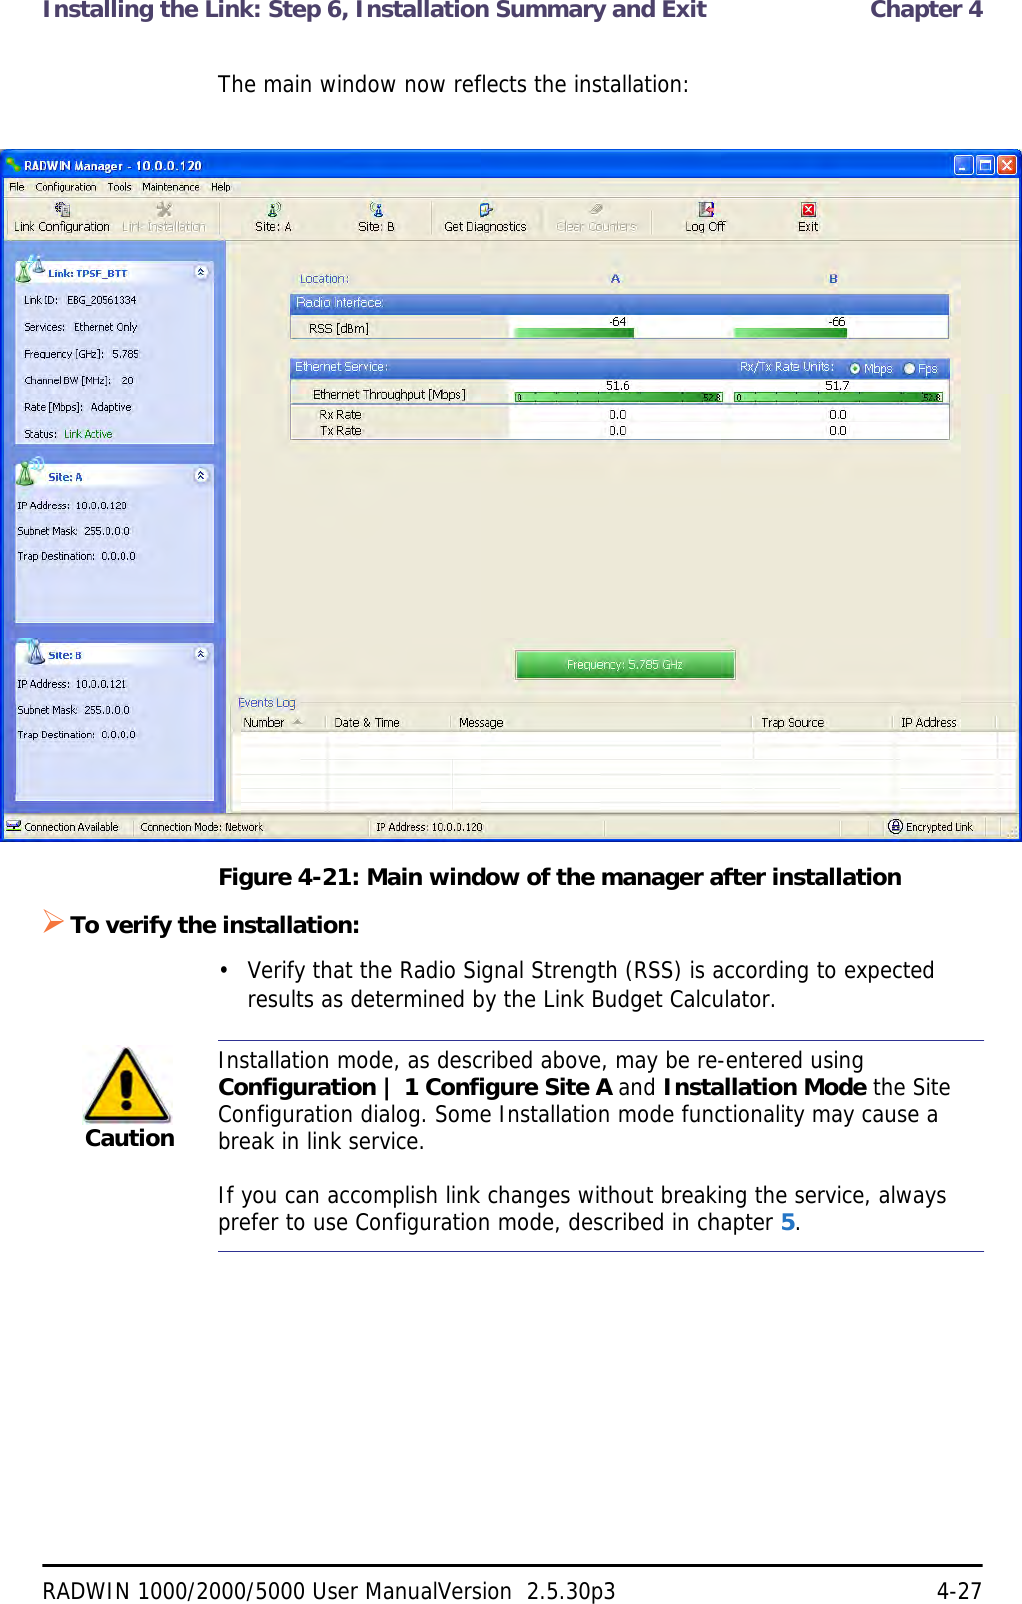The width and height of the screenshot is (1022, 1604).
Task: Minimize the RADWIN Manager window
Action: point(963,165)
